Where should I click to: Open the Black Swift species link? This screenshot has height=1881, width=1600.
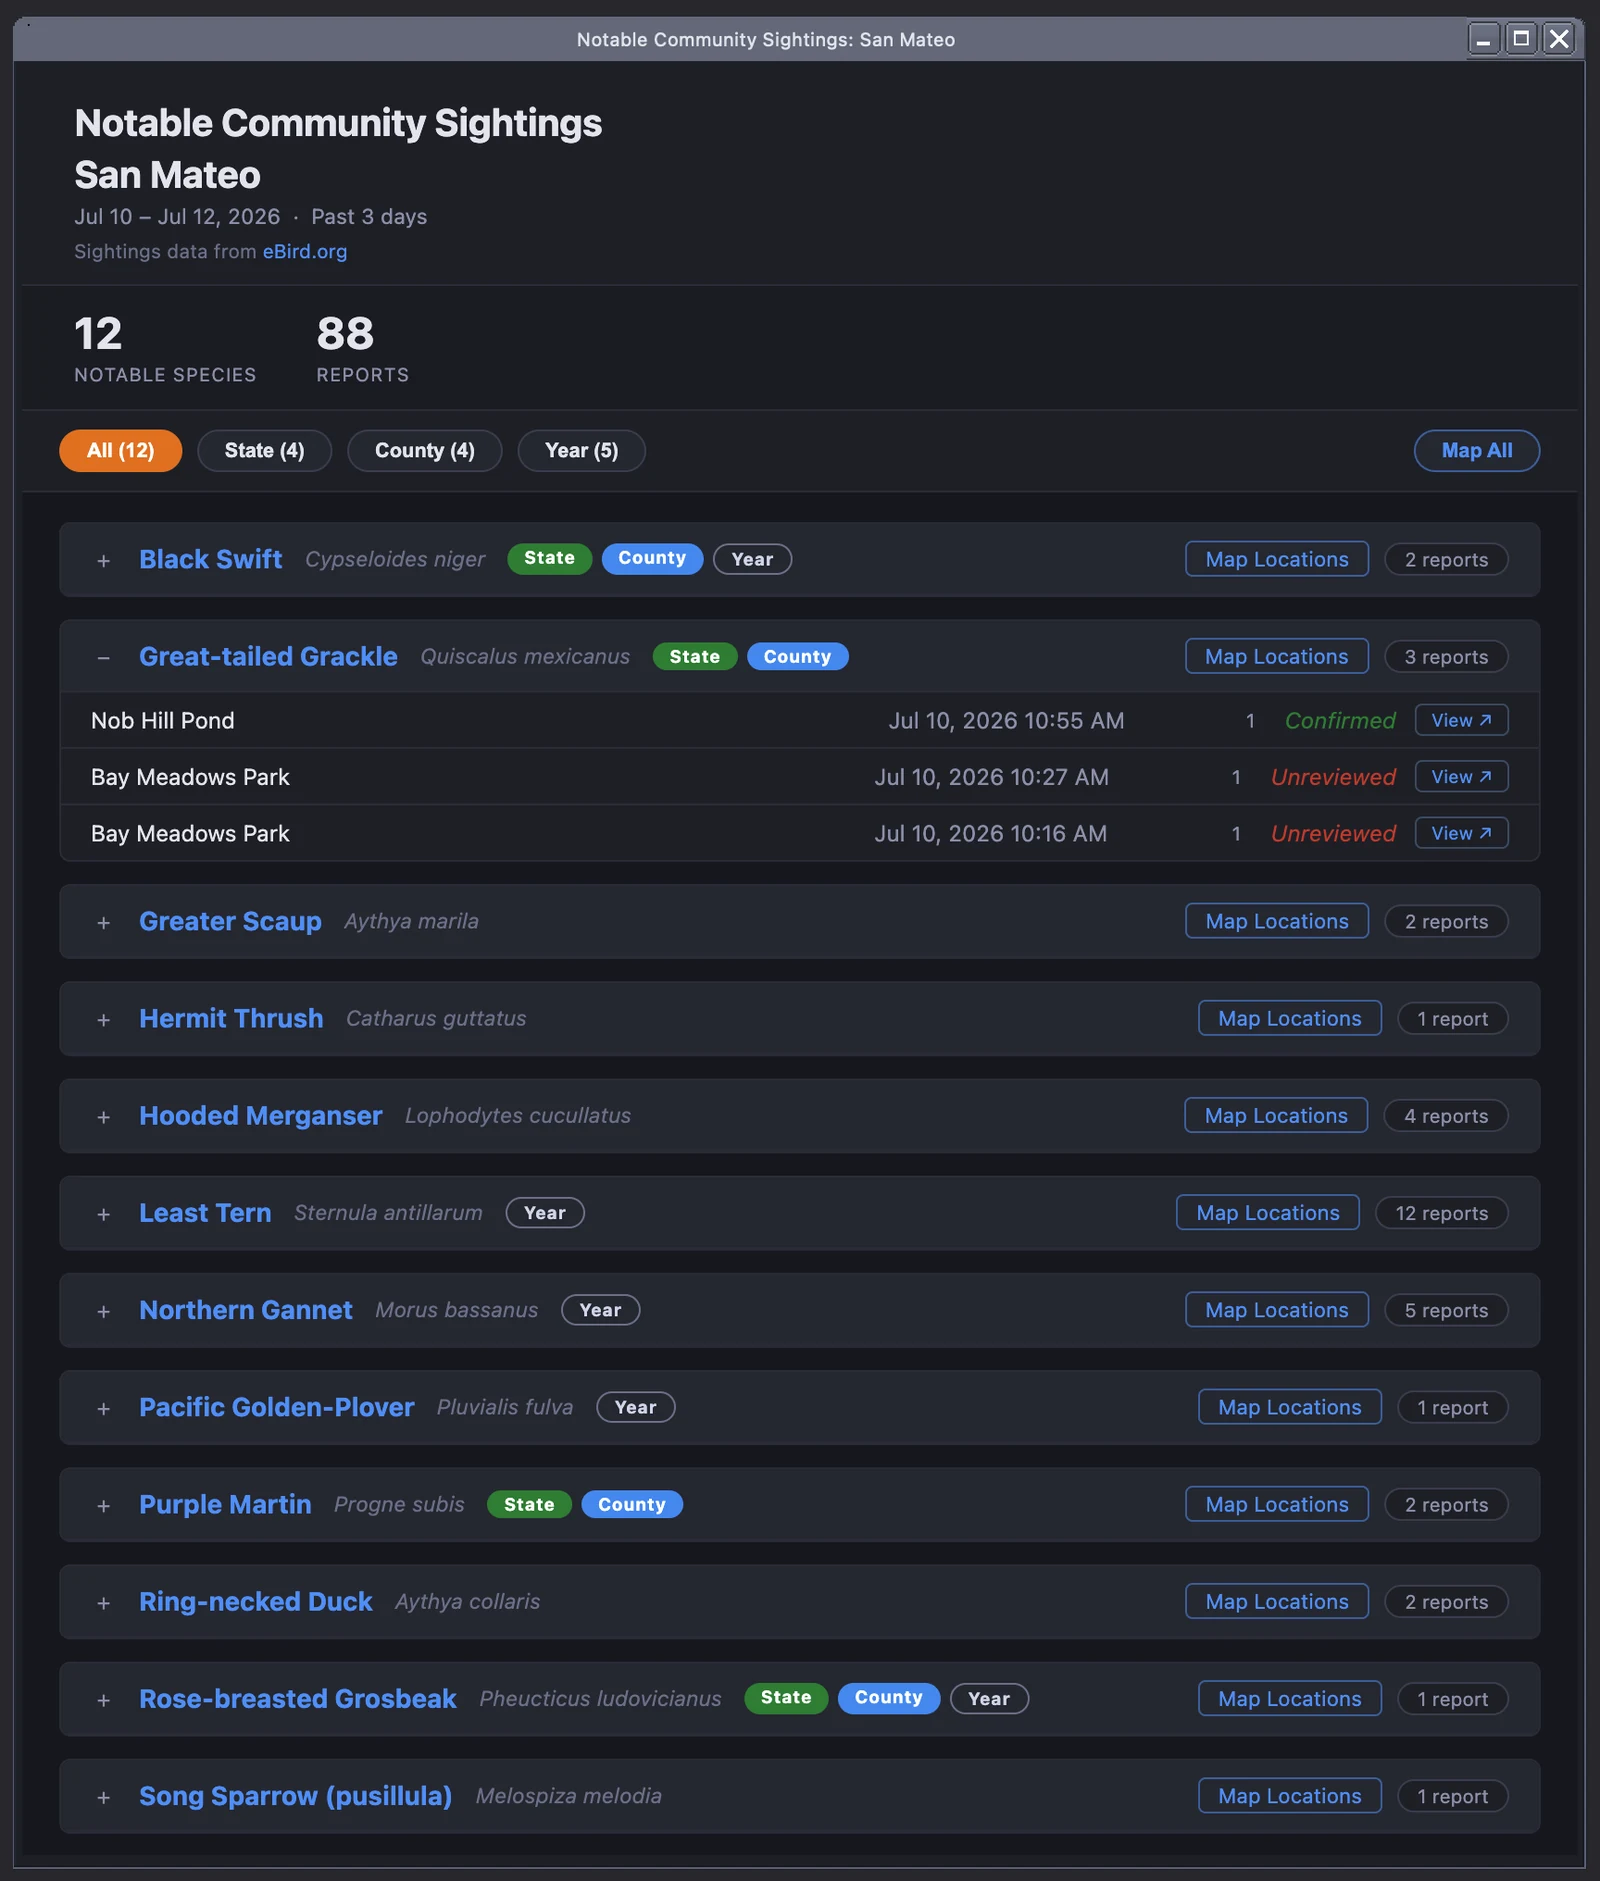click(211, 560)
